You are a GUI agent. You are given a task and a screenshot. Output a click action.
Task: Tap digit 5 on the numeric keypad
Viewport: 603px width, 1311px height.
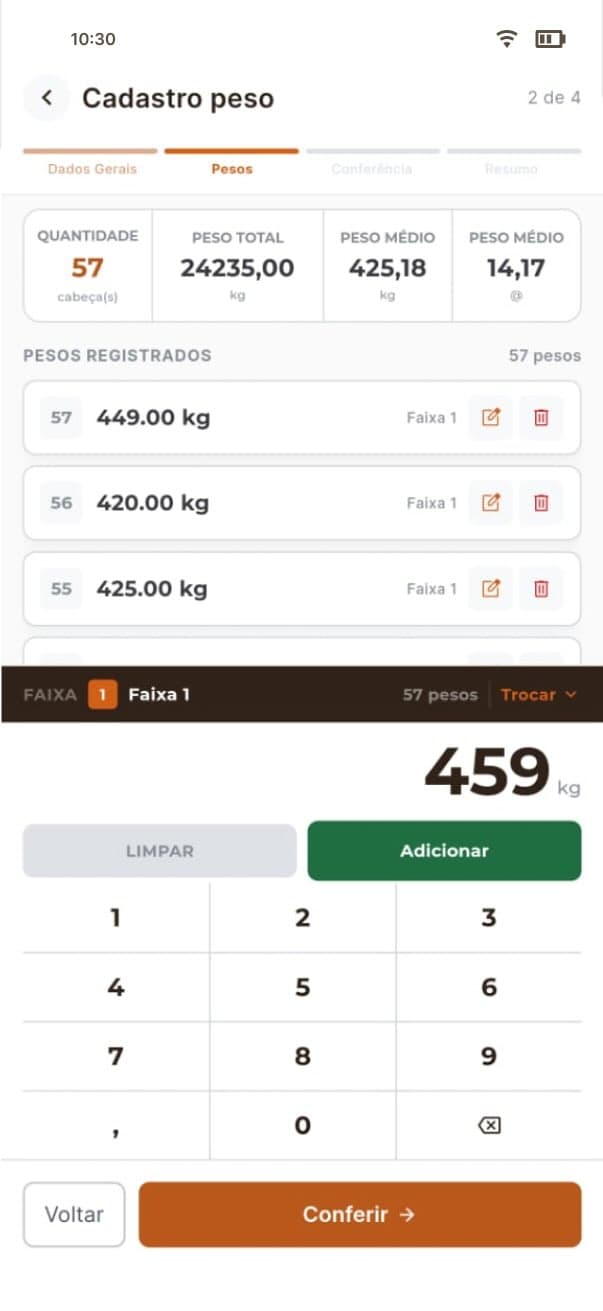coord(301,987)
